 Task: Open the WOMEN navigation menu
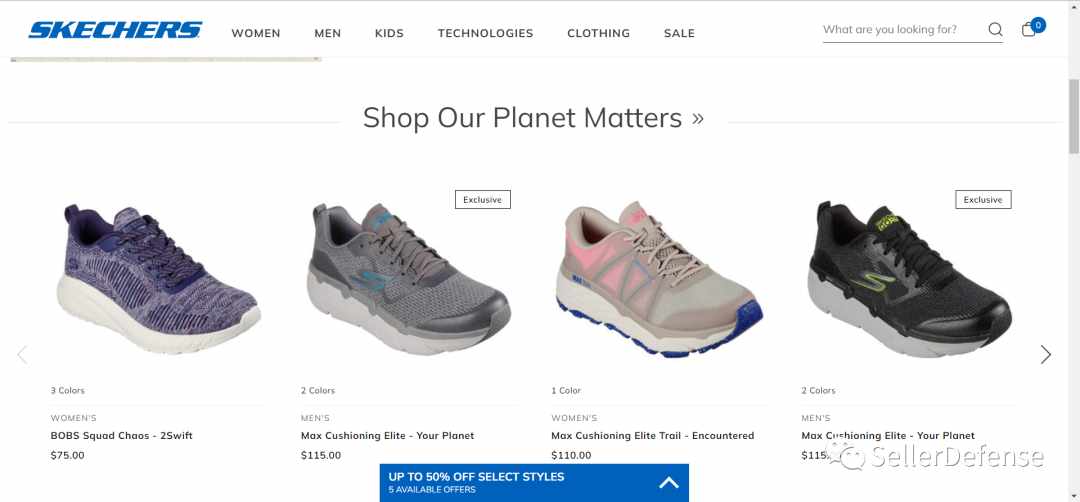tap(256, 33)
